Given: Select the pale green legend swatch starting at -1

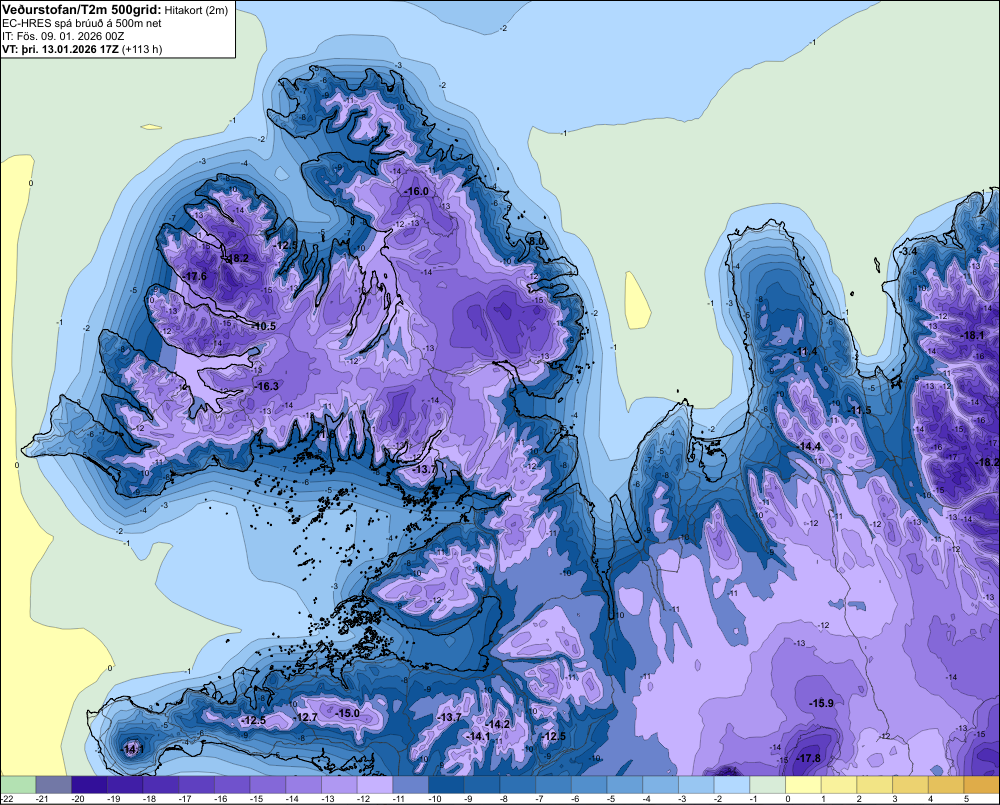Looking at the screenshot, I should click(768, 785).
